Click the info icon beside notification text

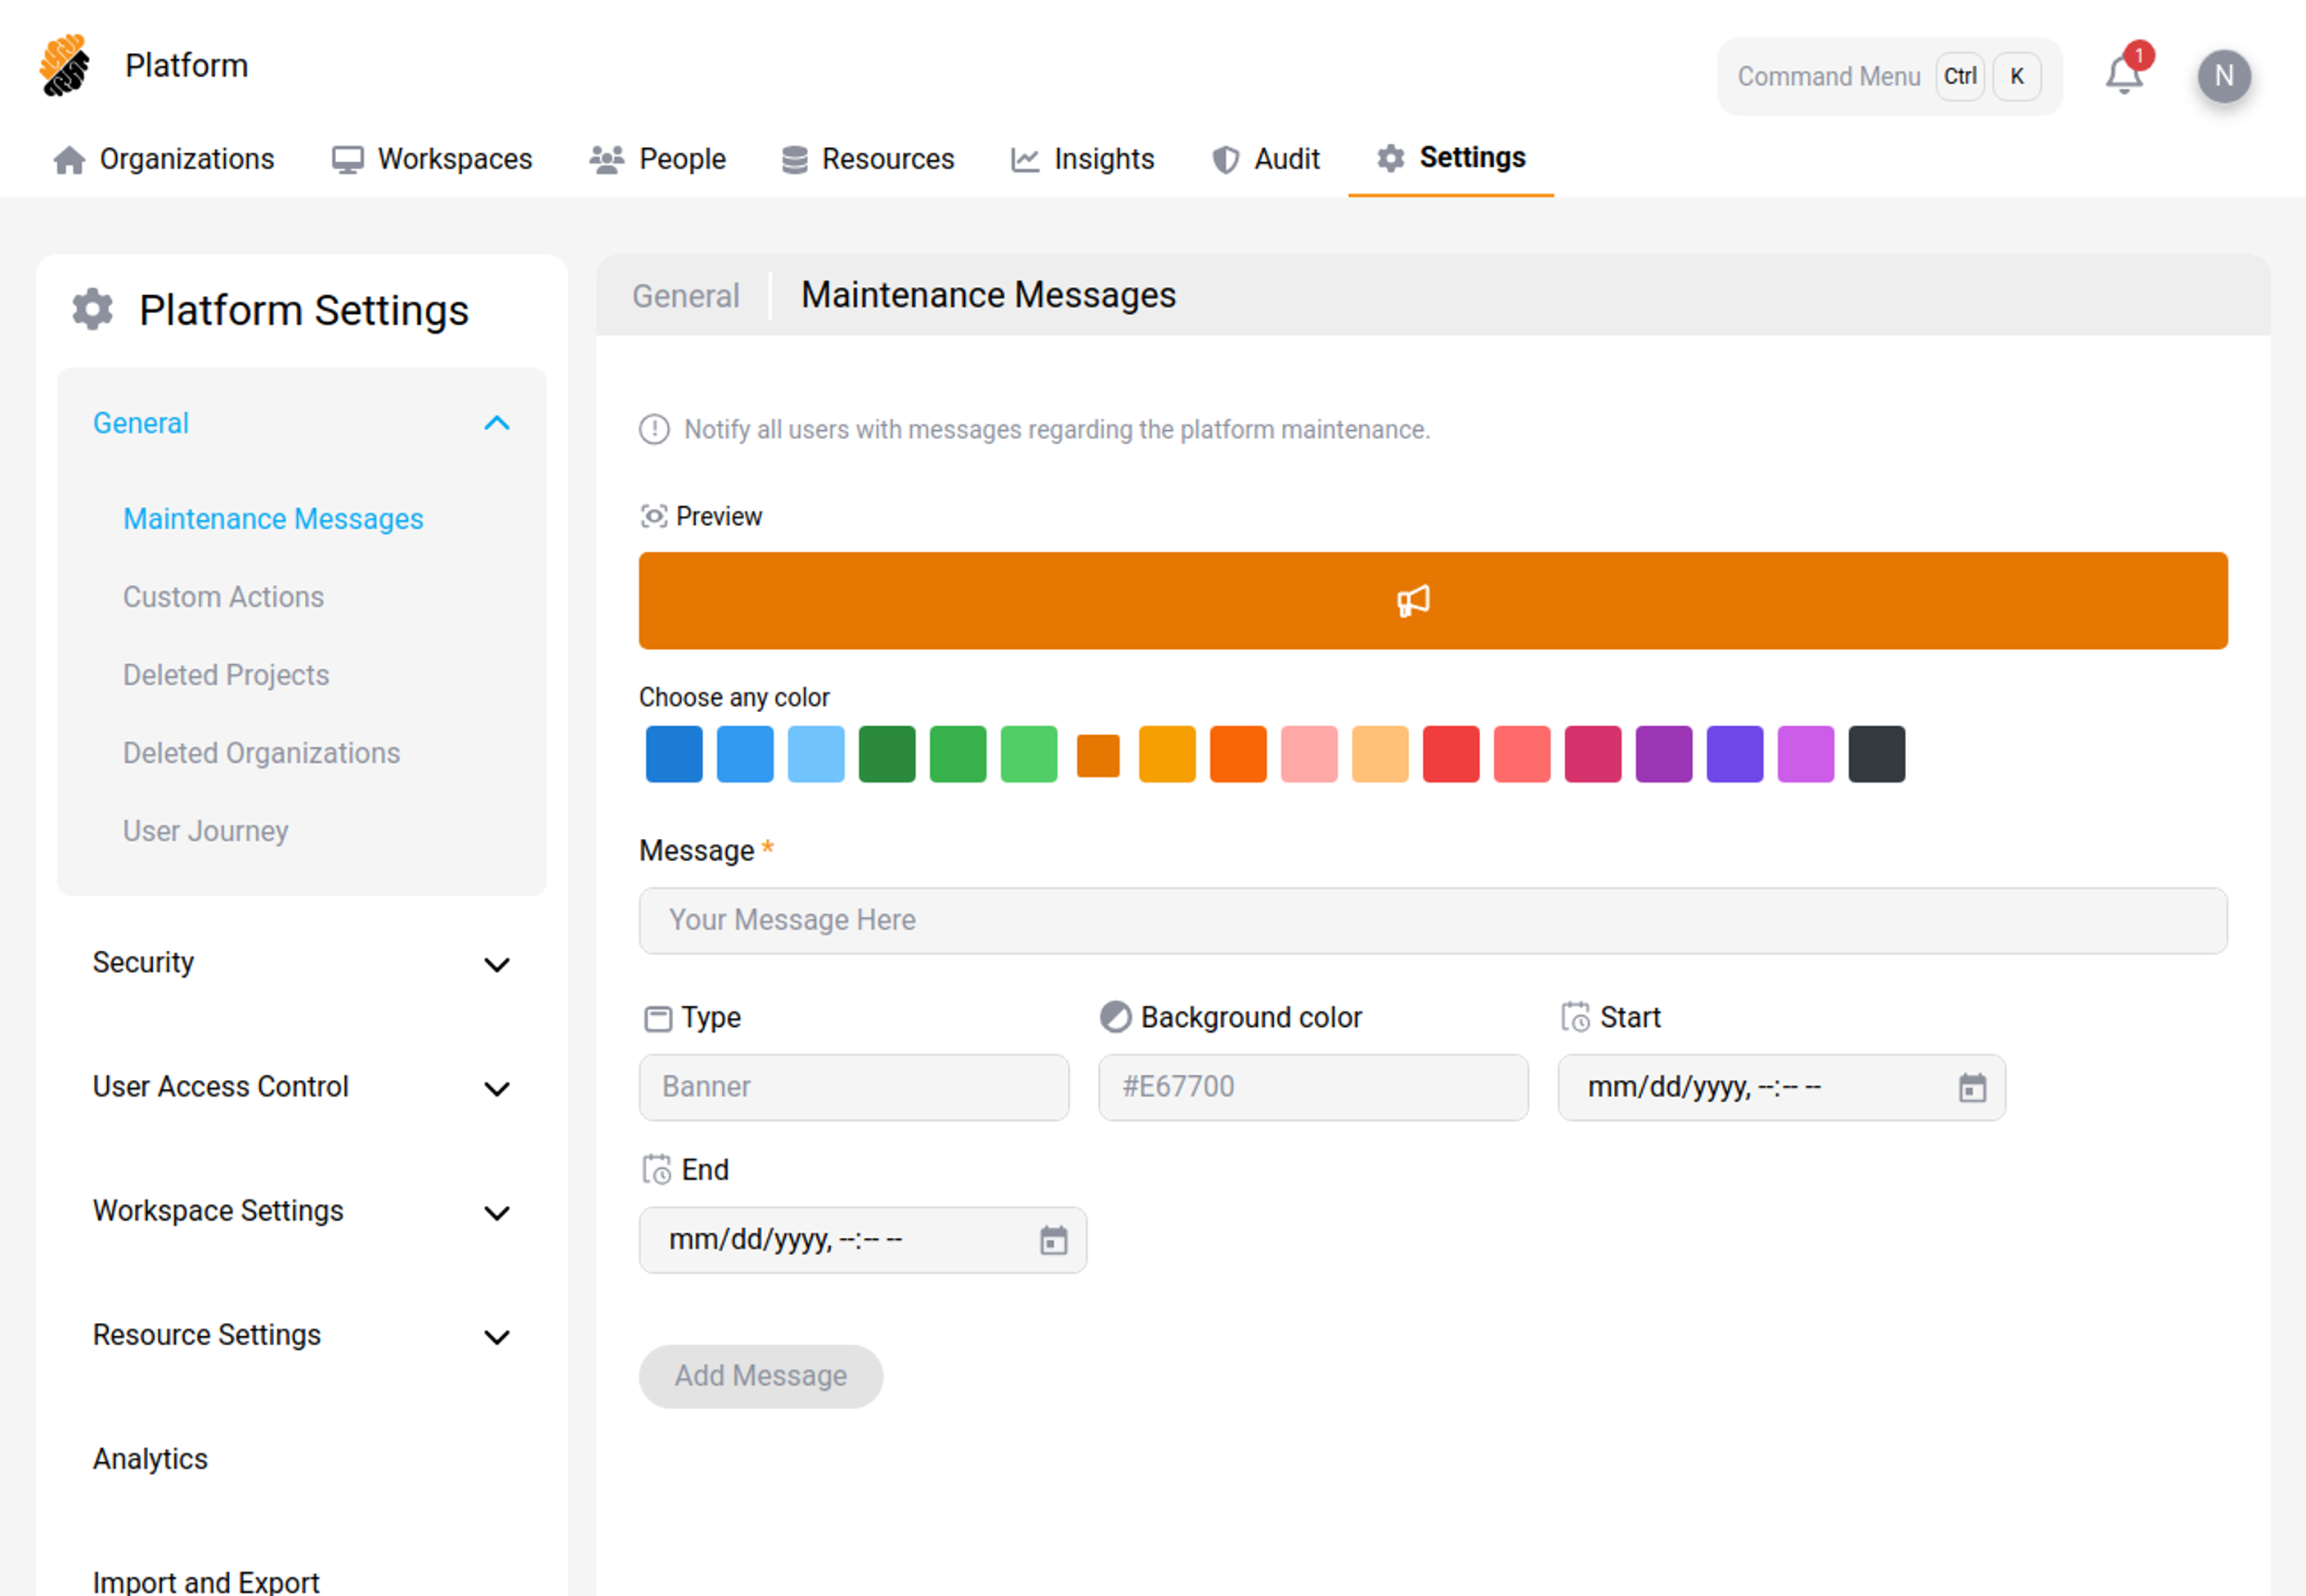point(654,430)
